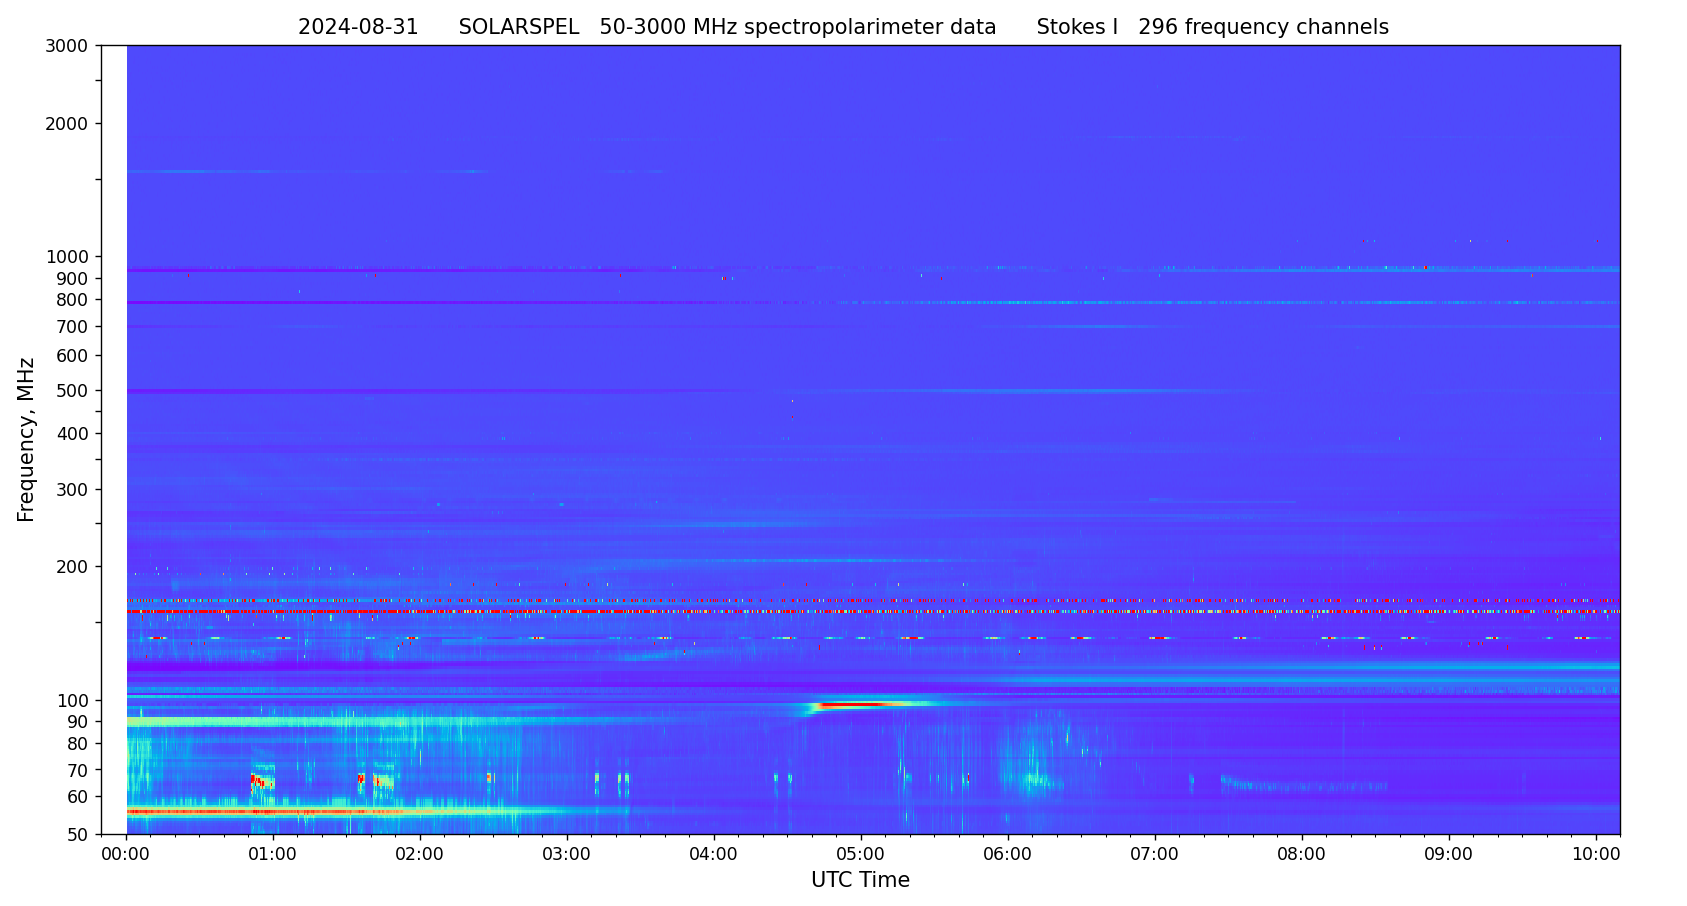Click the 2024-08-31 date in the title
The width and height of the screenshot is (1687, 906).
pos(358,28)
